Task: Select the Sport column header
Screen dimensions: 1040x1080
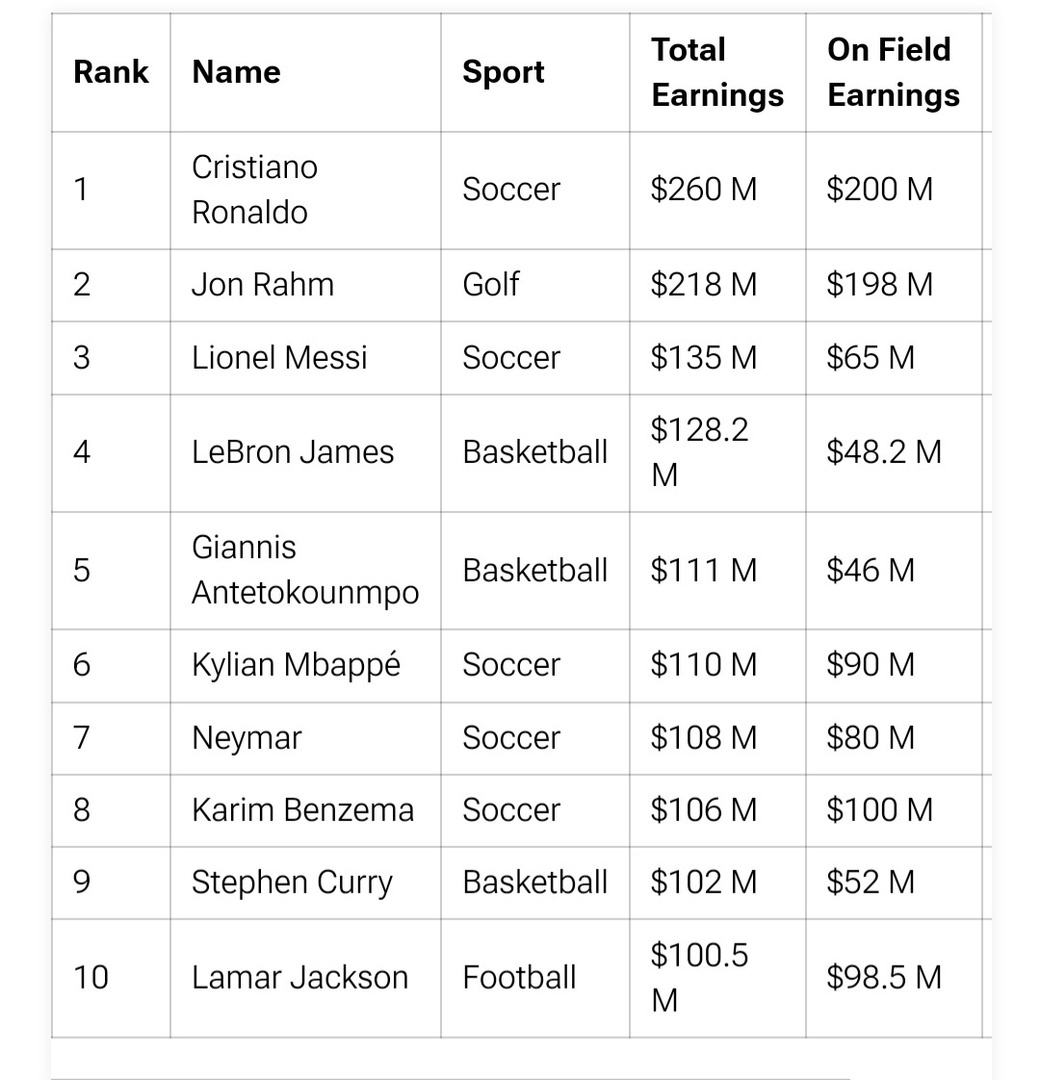Action: click(503, 72)
